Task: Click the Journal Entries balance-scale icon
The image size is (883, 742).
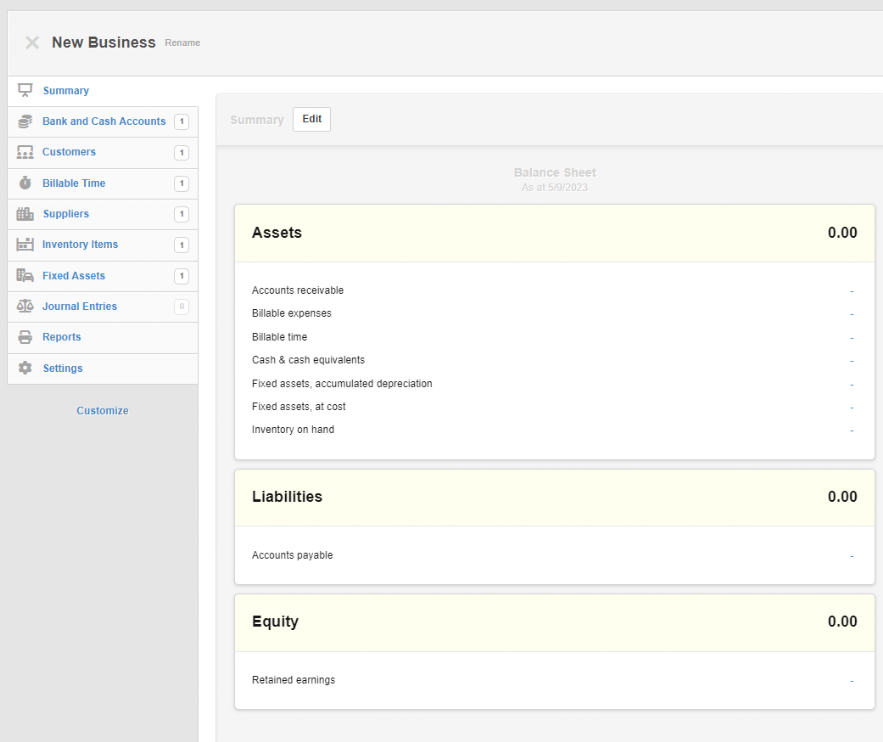Action: [x=25, y=306]
